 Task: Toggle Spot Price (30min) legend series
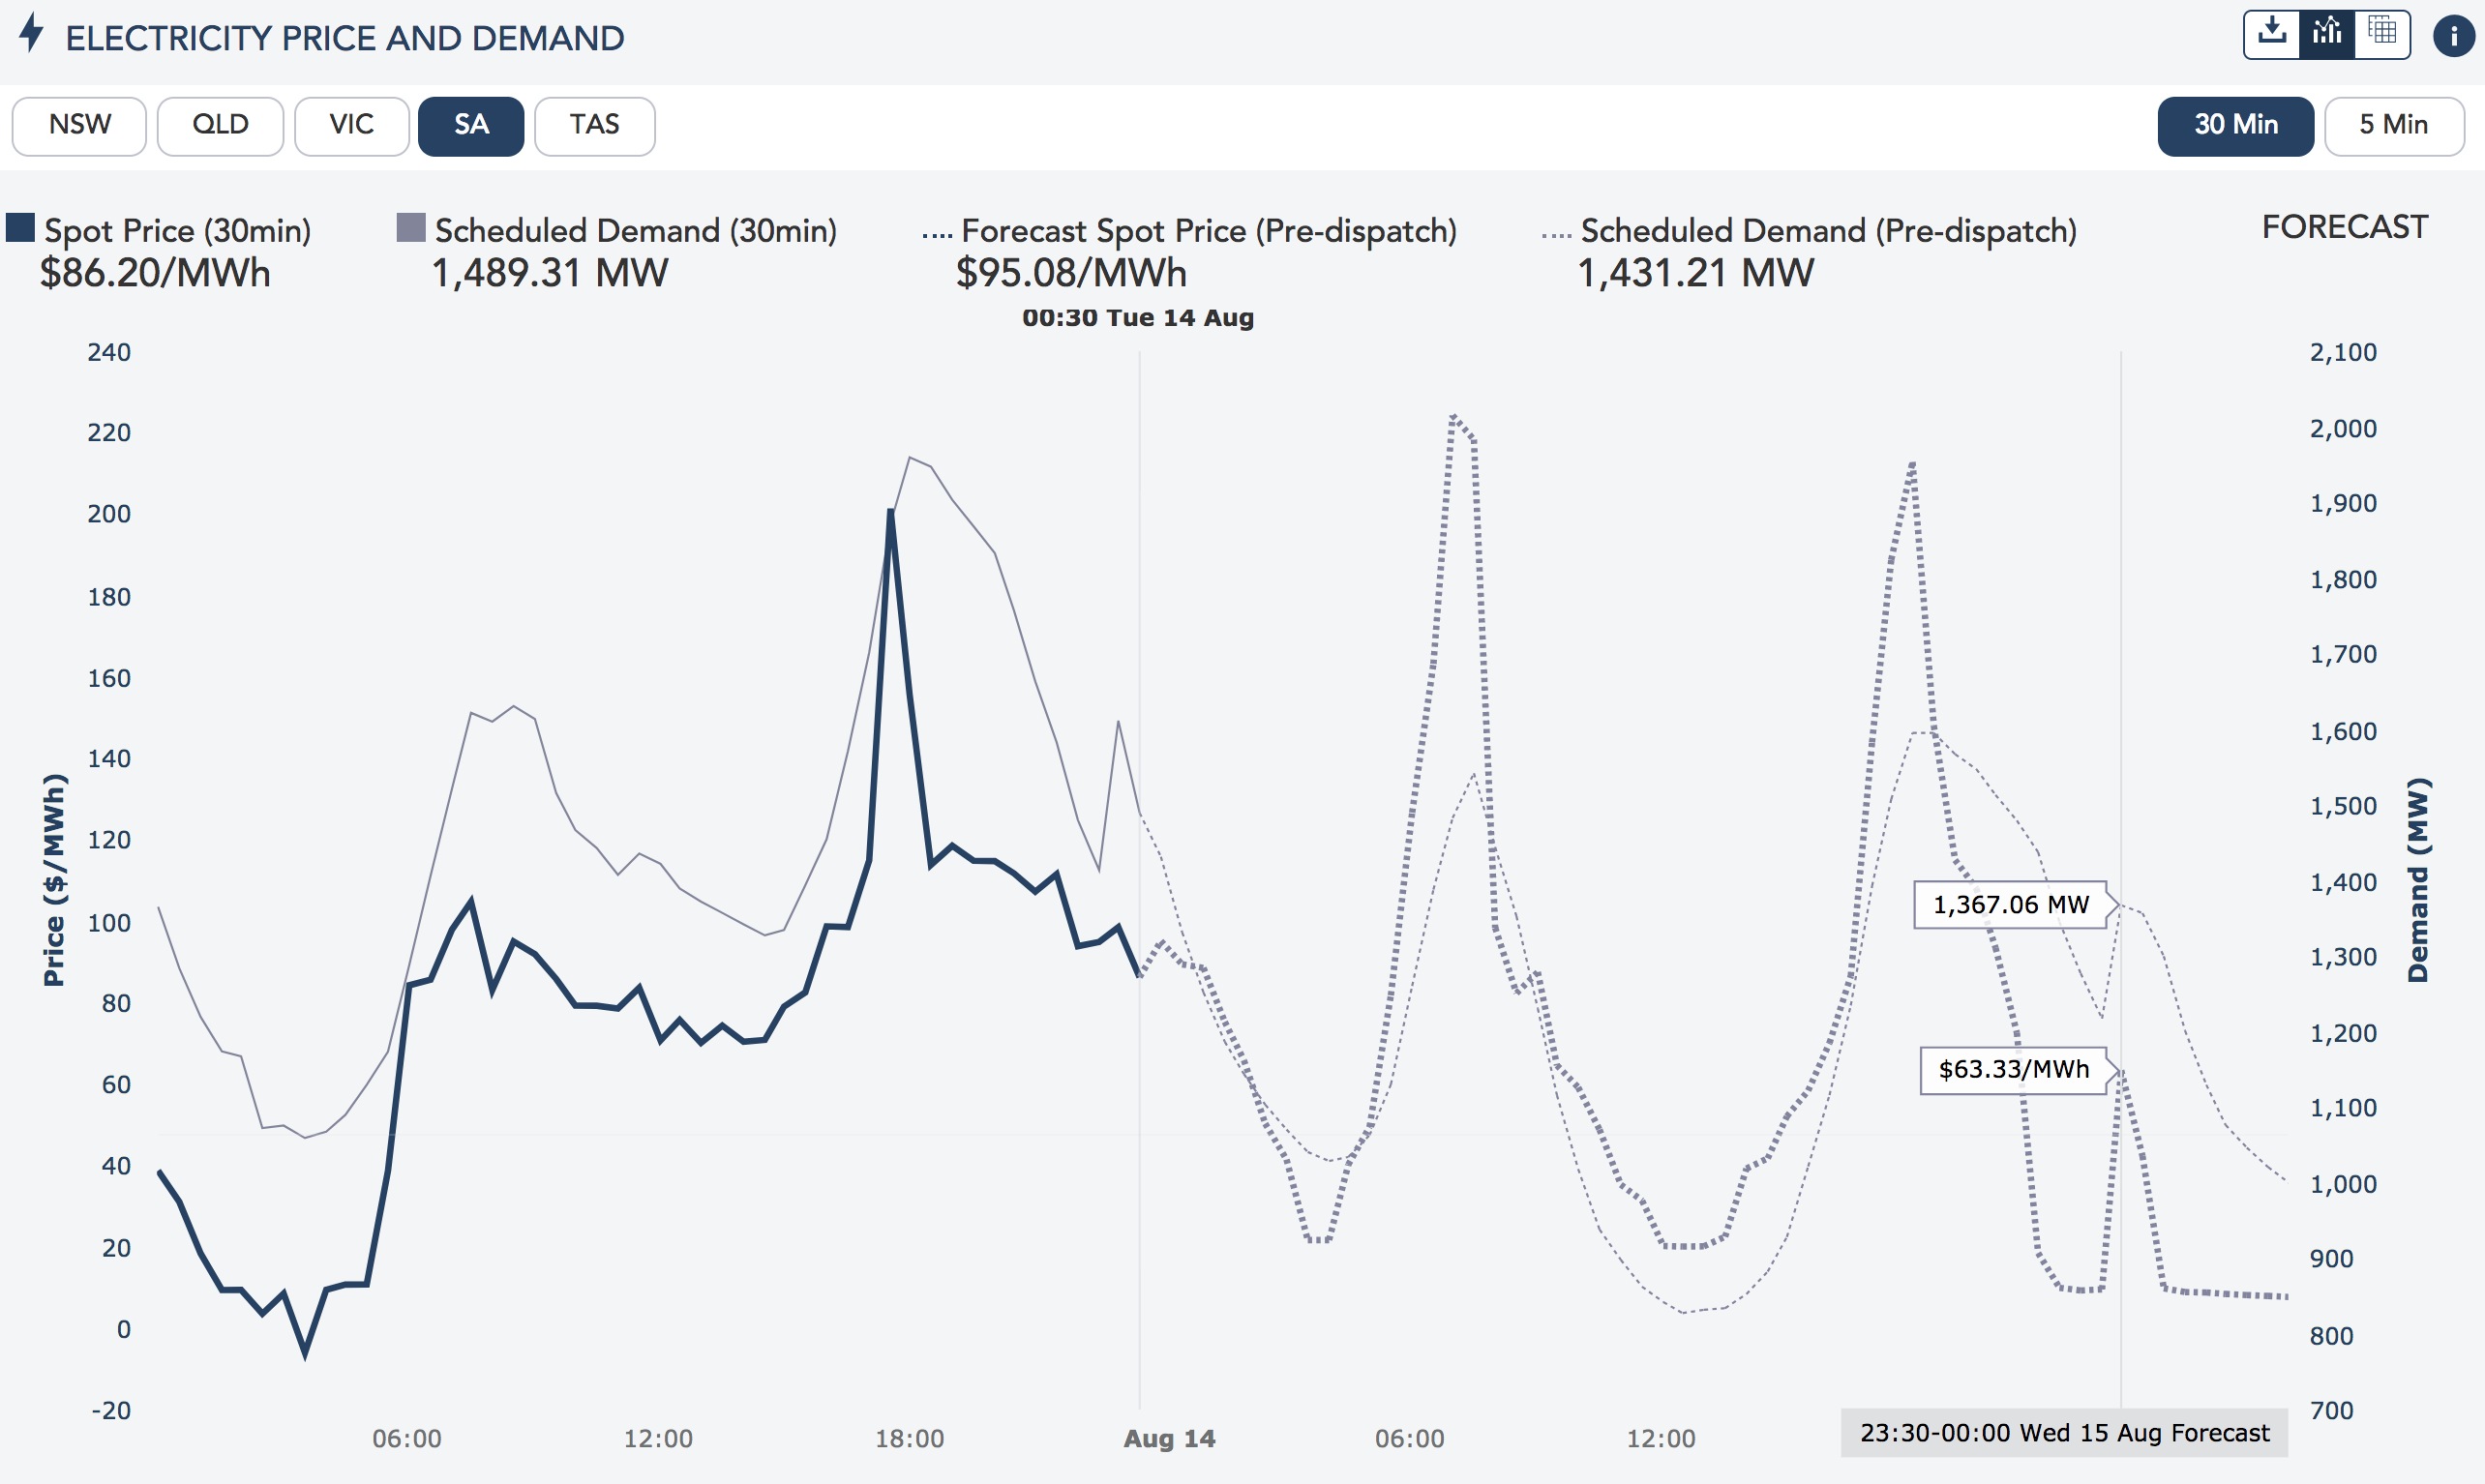point(177,231)
